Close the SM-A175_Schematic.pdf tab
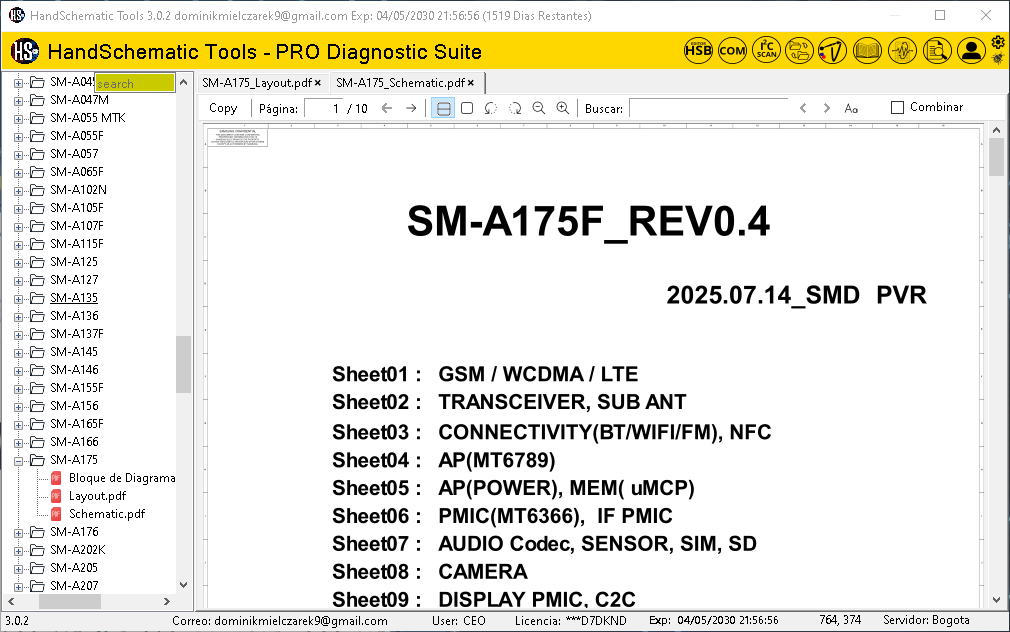The height and width of the screenshot is (632, 1010). click(x=471, y=83)
